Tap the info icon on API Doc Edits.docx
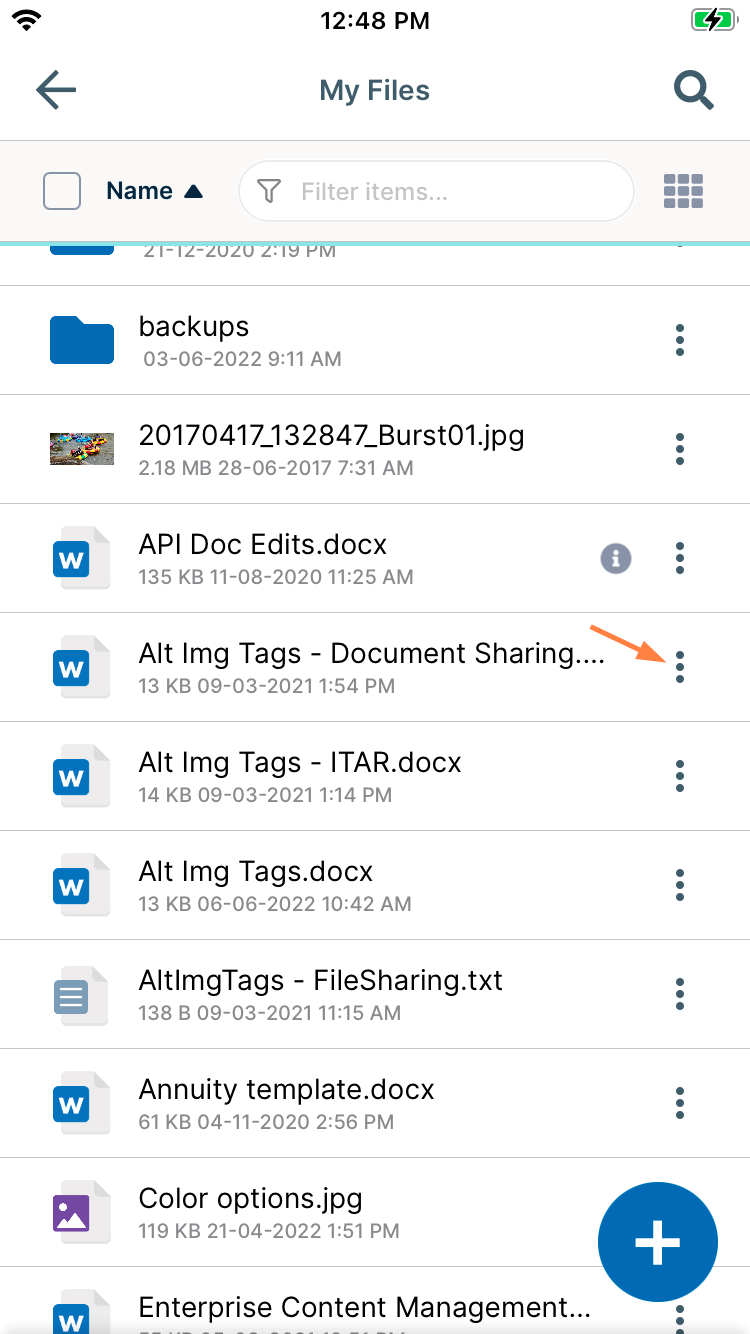The image size is (750, 1334). pos(616,558)
